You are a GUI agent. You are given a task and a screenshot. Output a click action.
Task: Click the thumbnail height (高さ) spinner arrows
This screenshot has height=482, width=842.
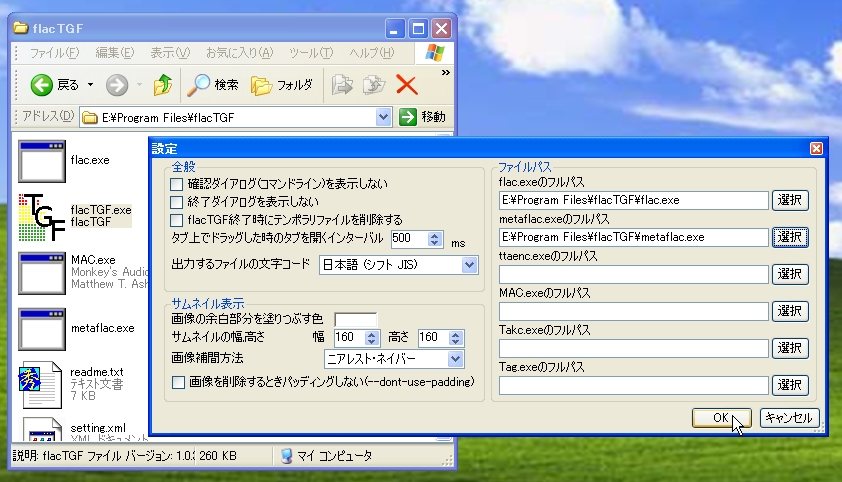pyautogui.click(x=456, y=338)
